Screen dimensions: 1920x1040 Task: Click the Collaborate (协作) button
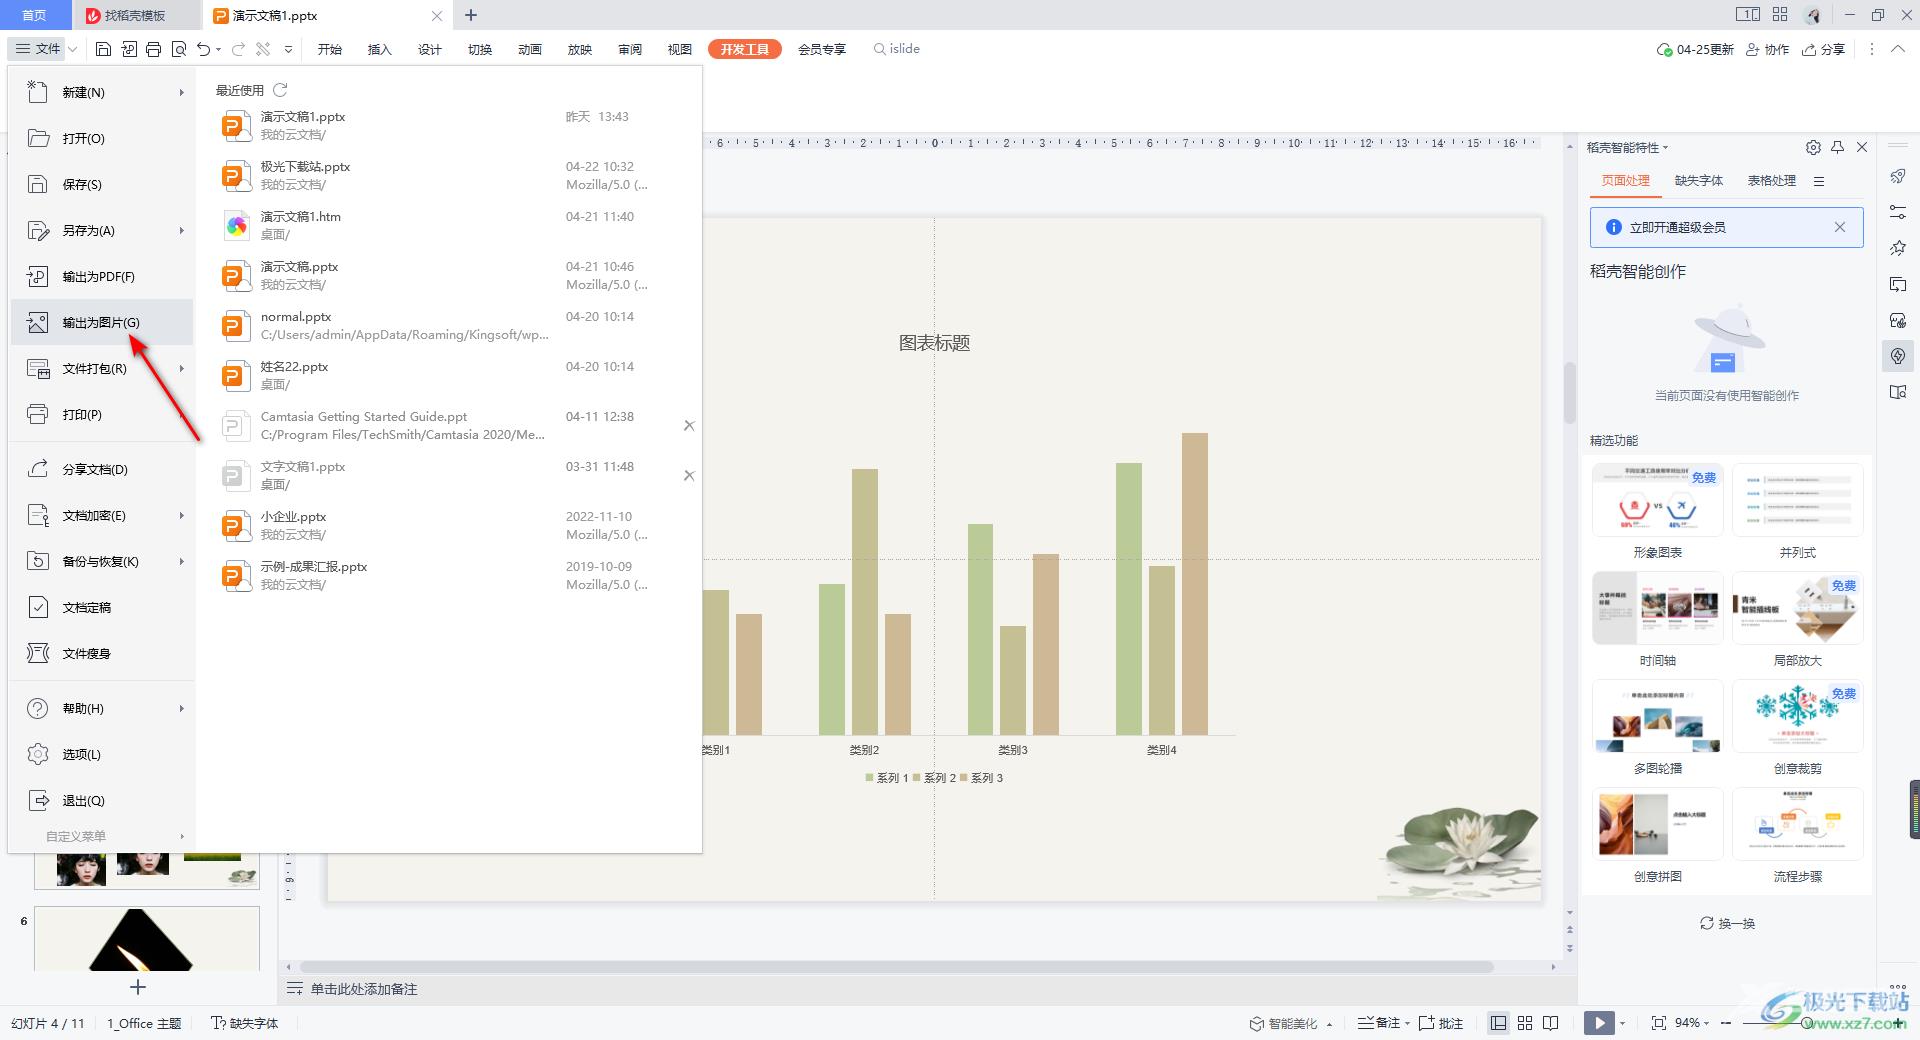[x=1767, y=49]
